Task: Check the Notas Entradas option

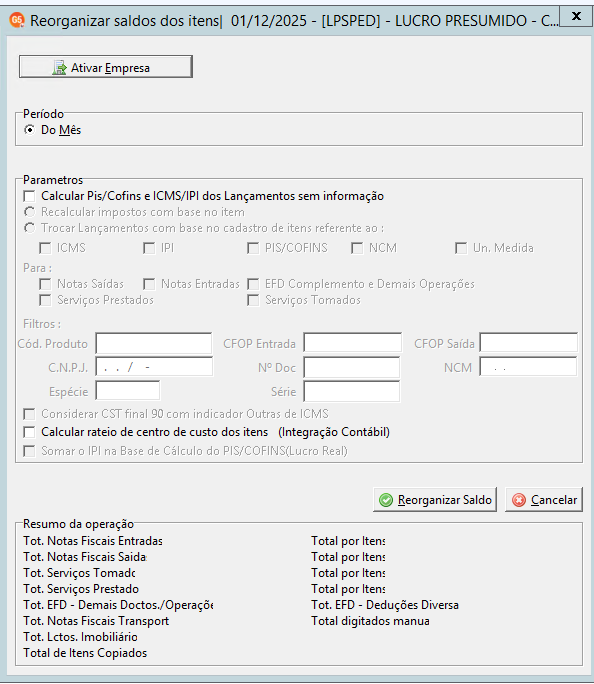Action: tap(149, 284)
